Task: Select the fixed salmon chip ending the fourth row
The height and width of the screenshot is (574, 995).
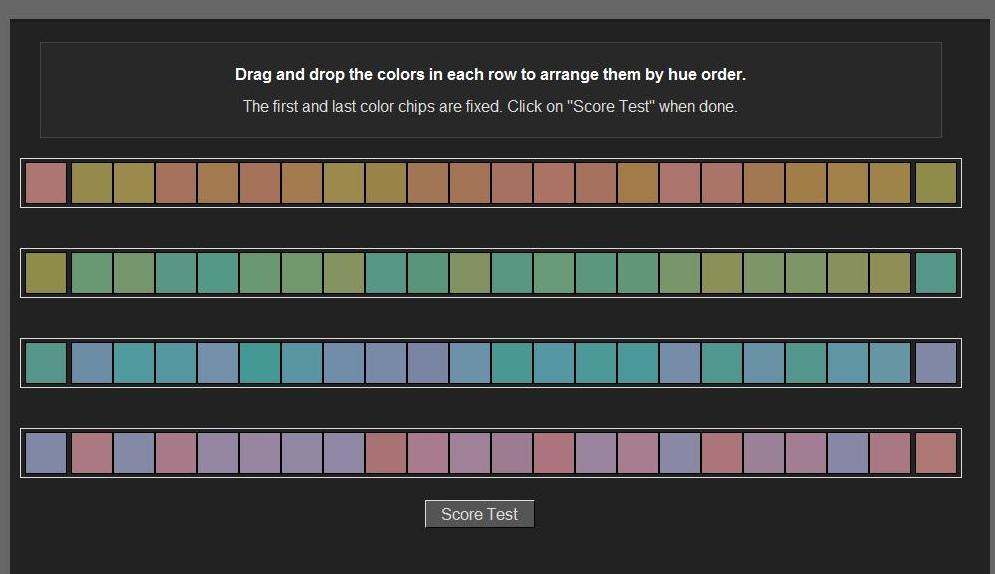Action: click(935, 453)
